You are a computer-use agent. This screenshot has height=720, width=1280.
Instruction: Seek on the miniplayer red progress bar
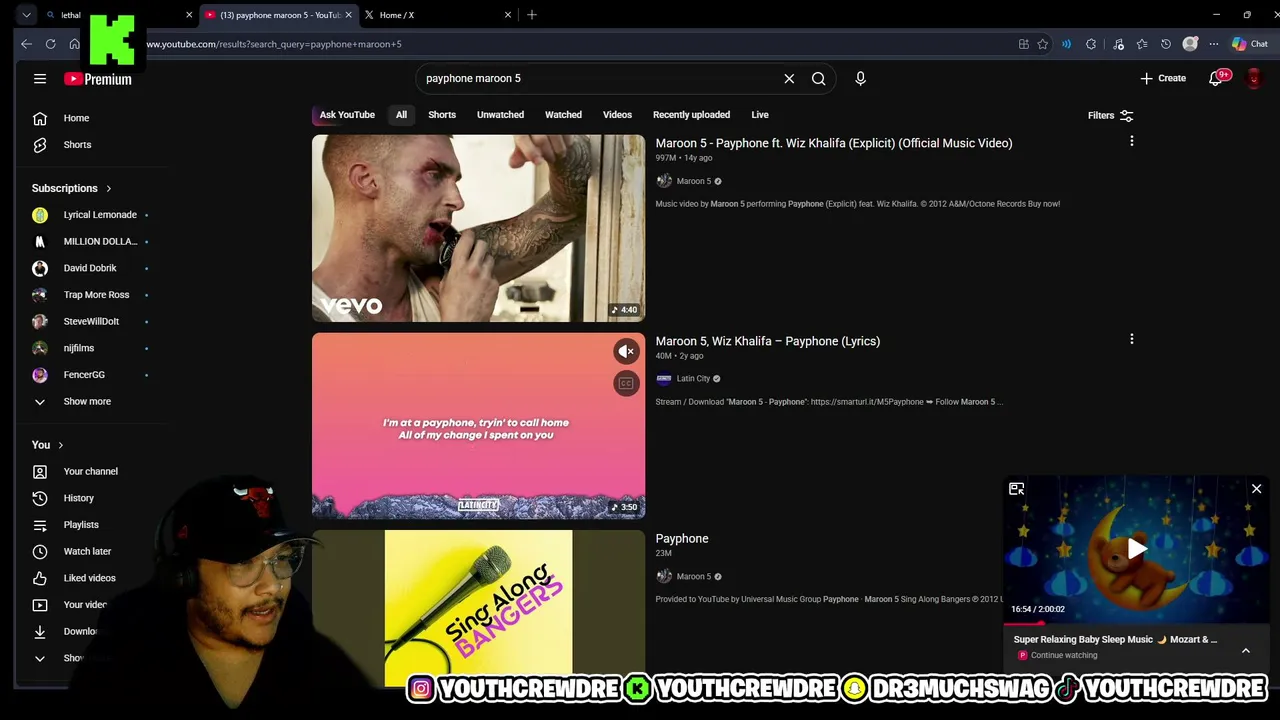click(x=1137, y=623)
